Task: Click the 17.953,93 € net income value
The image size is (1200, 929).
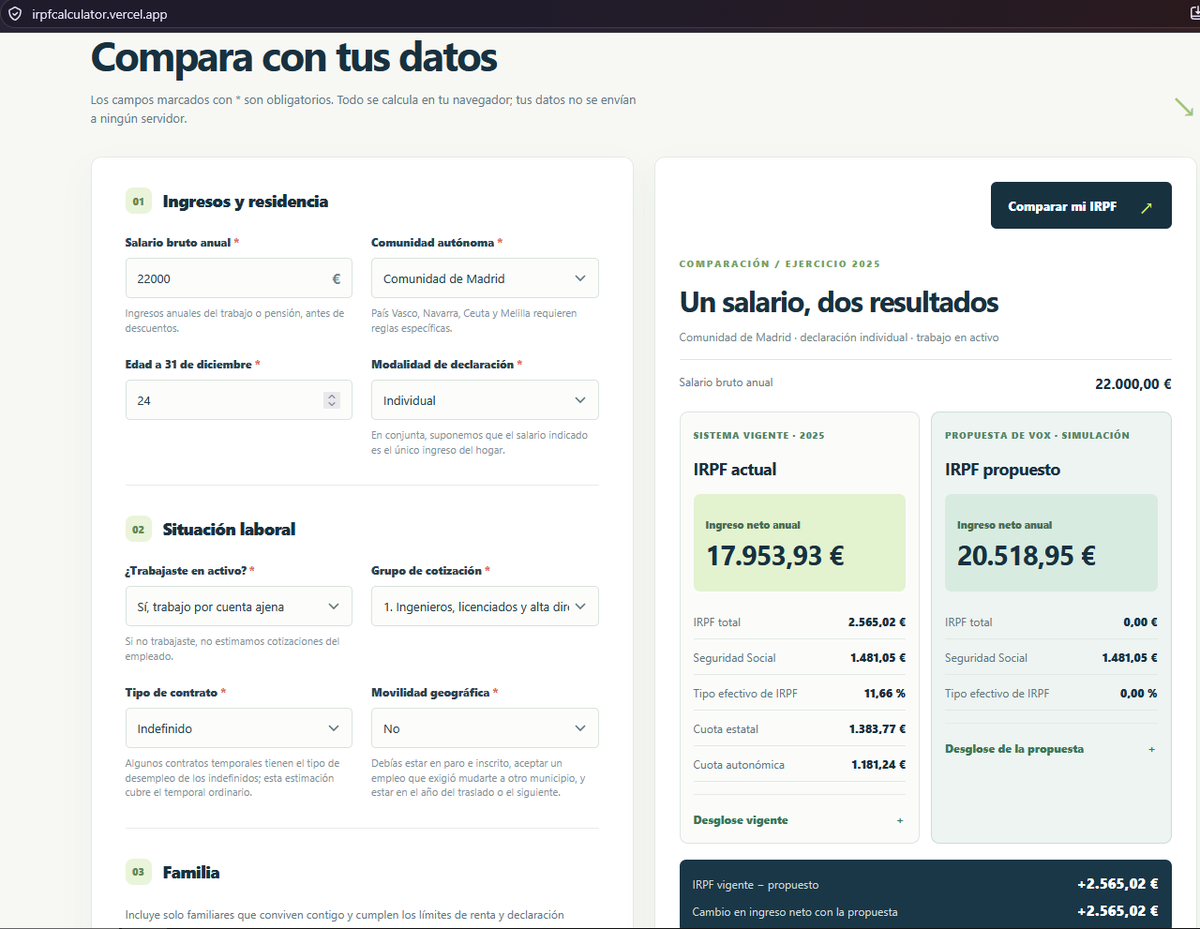Action: click(x=775, y=556)
